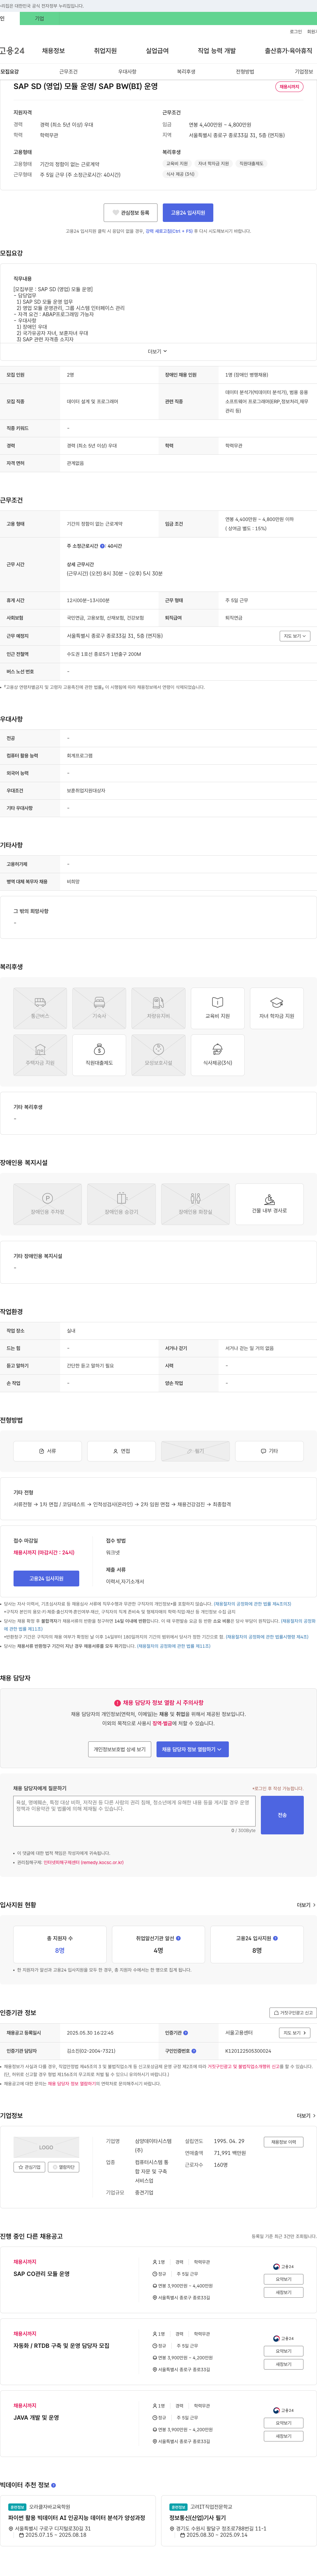Switch to the 기업정보 tab

304,72
